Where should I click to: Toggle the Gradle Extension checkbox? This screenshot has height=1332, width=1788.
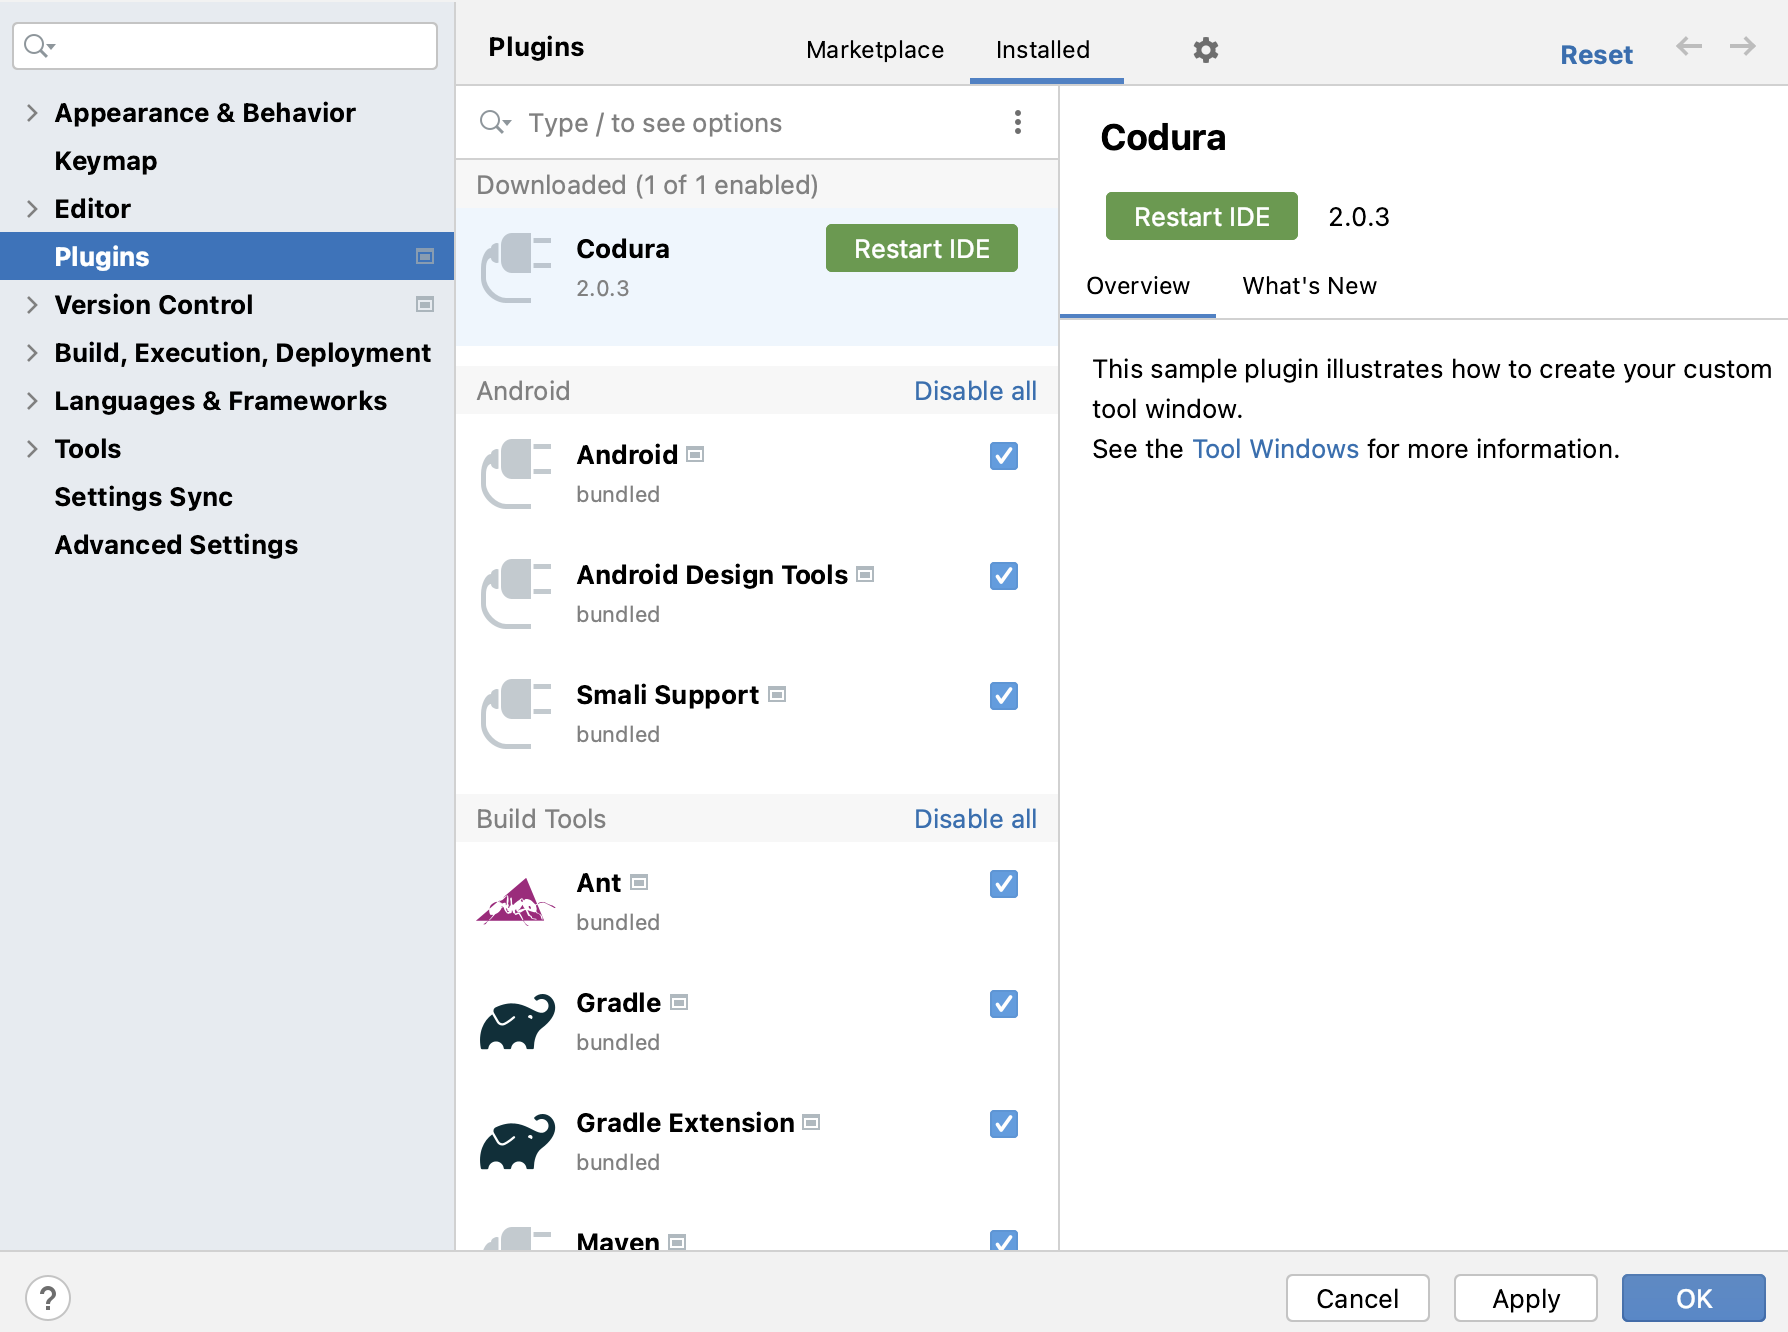pos(1004,1124)
